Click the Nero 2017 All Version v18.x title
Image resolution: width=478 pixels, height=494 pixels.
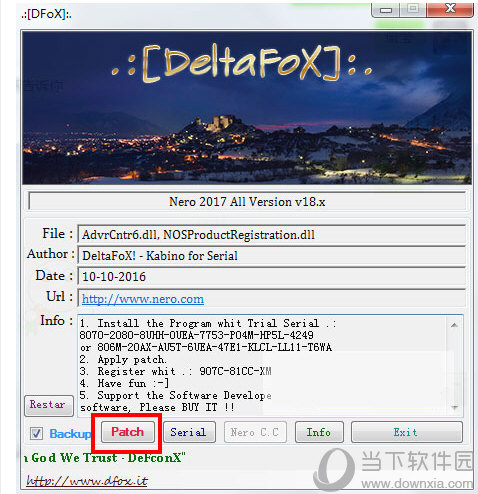(247, 201)
